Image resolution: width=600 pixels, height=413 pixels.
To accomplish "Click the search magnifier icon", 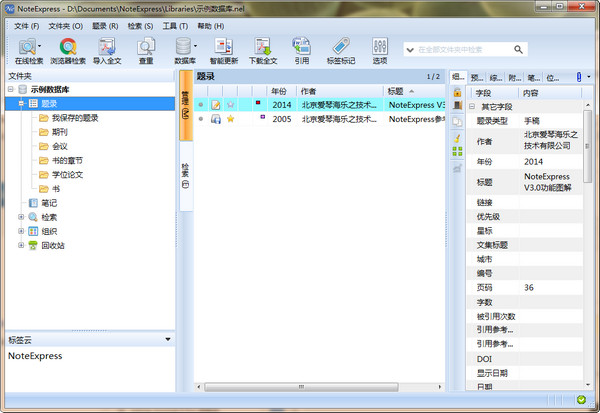I will (x=518, y=49).
